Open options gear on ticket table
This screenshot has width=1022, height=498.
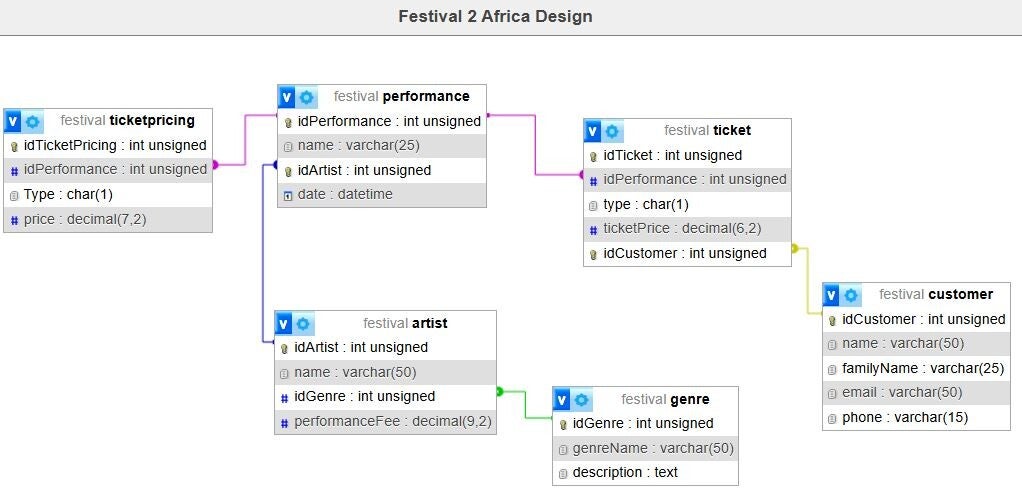click(x=612, y=131)
